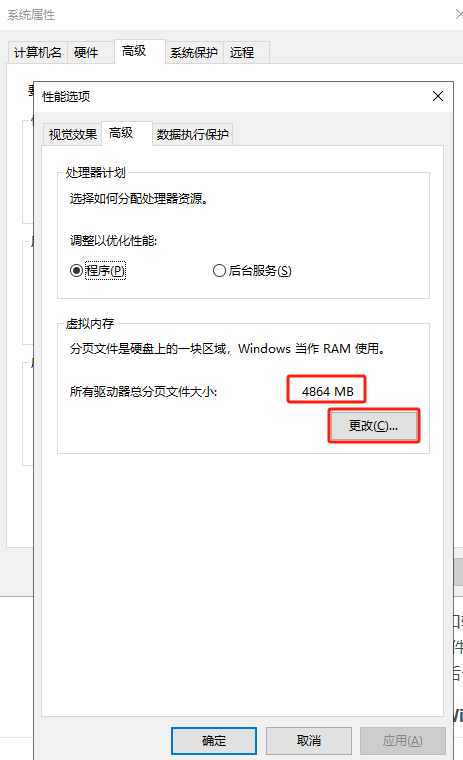Click the 处理器计划 group heading
This screenshot has height=760, width=463.
tap(96, 173)
